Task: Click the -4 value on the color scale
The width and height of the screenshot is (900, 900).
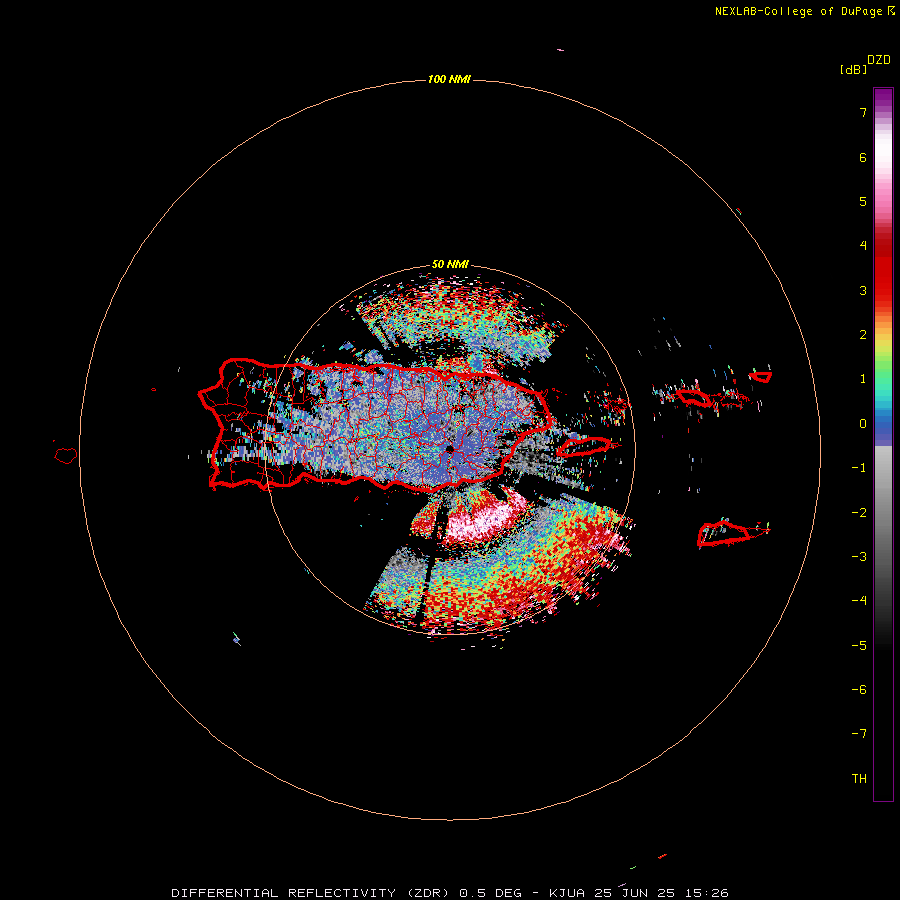Action: (859, 601)
